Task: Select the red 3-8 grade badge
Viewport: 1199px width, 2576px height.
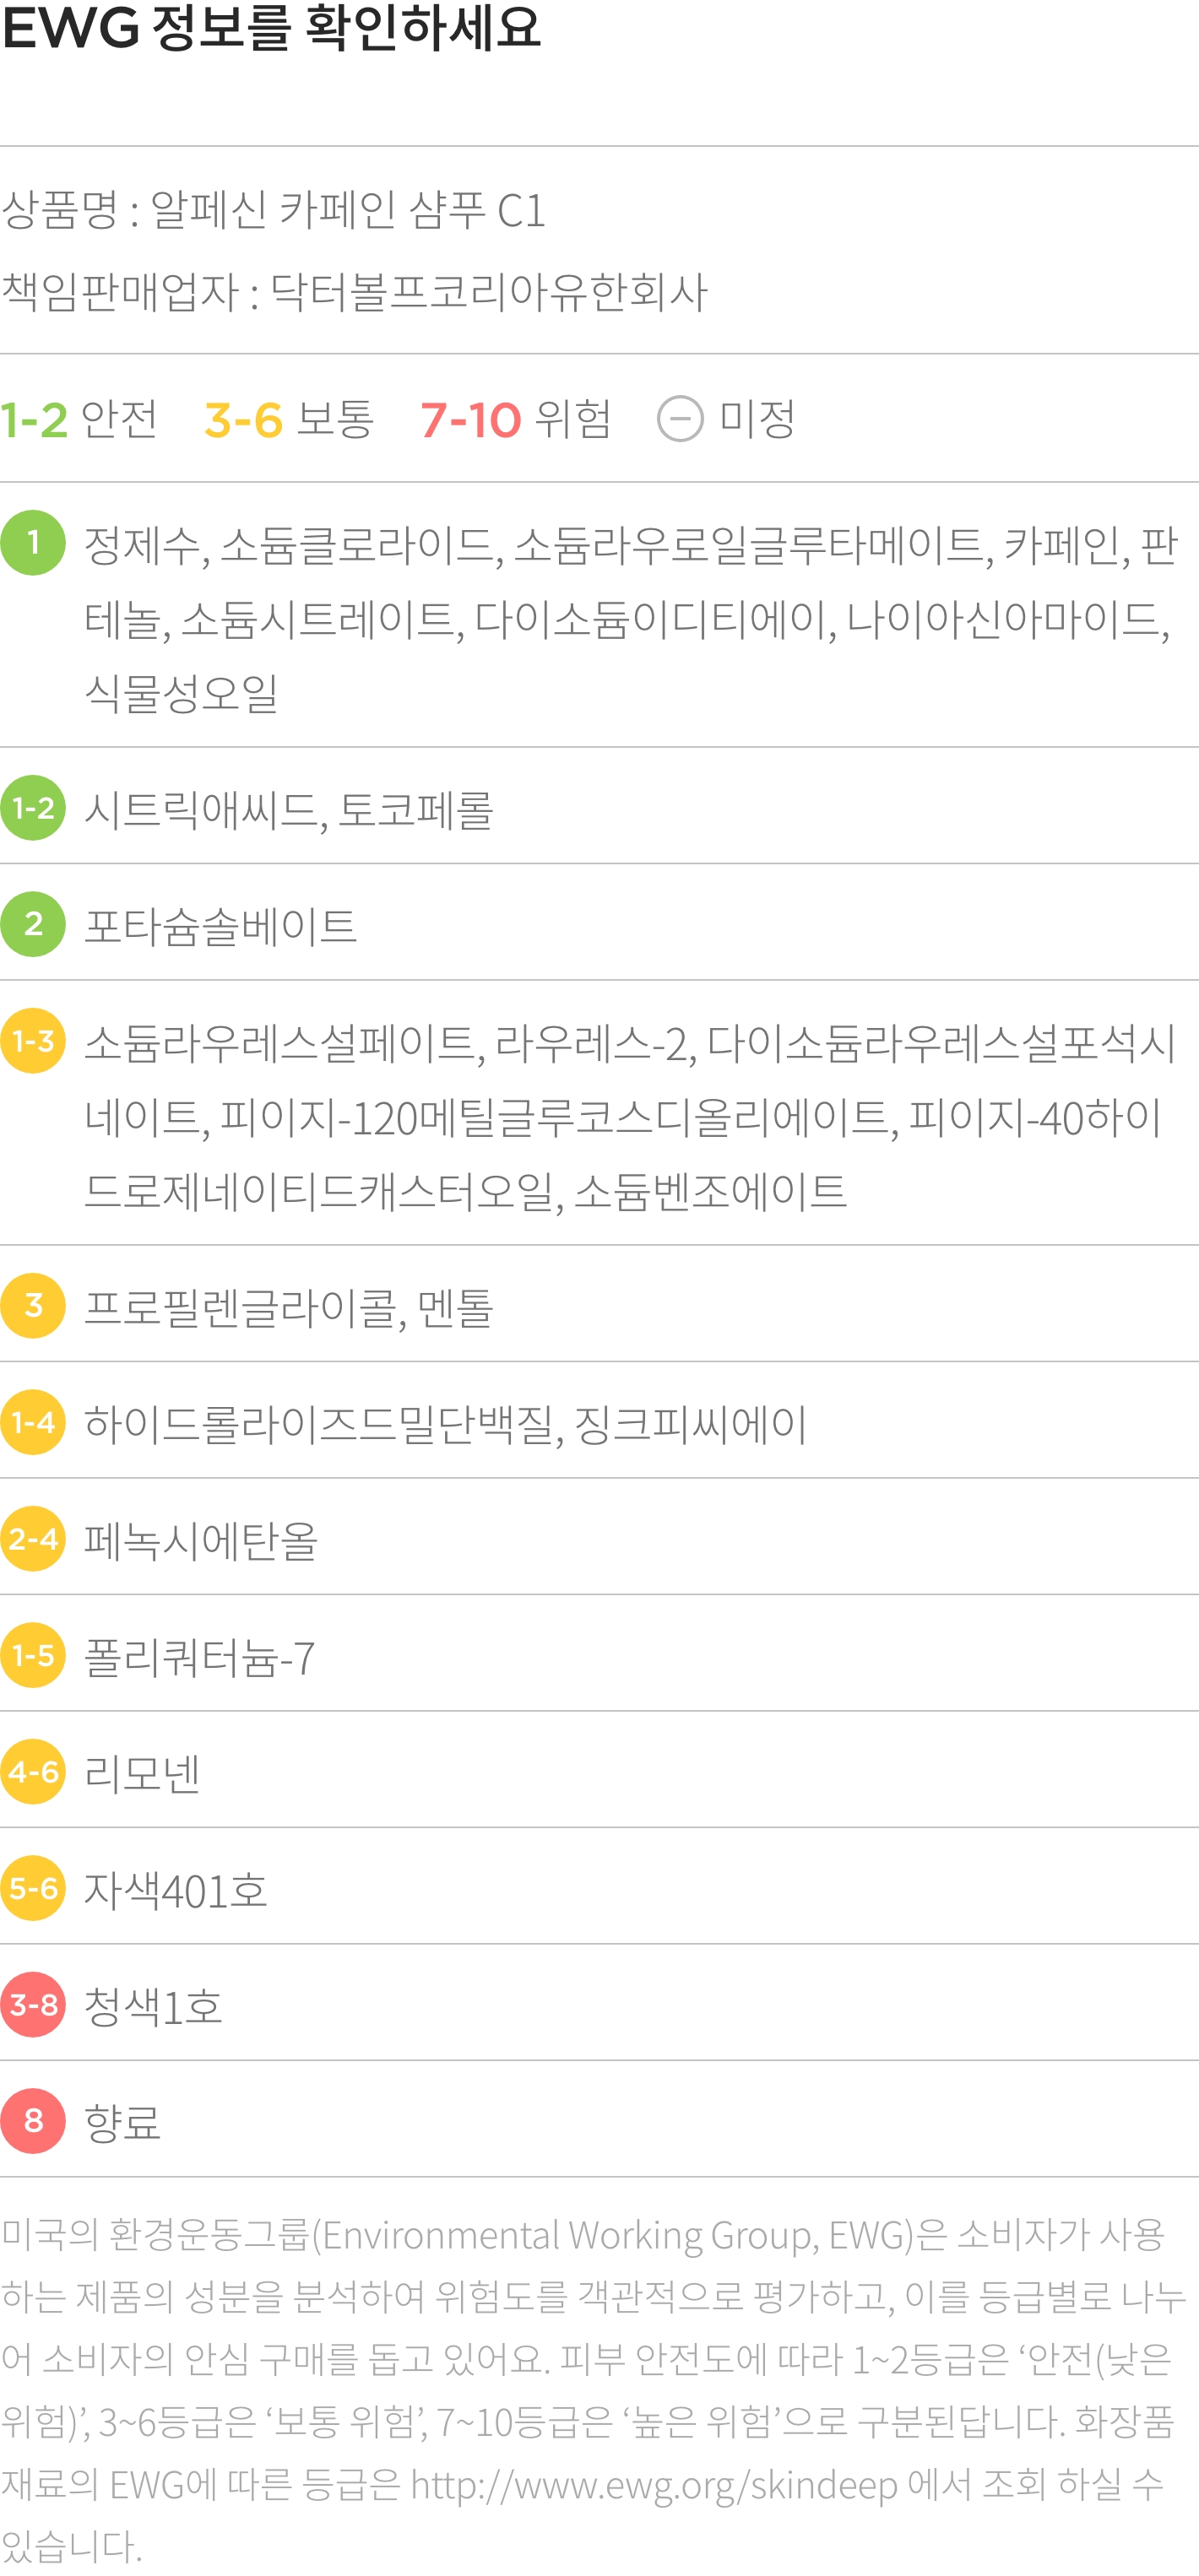Action: [x=33, y=2004]
